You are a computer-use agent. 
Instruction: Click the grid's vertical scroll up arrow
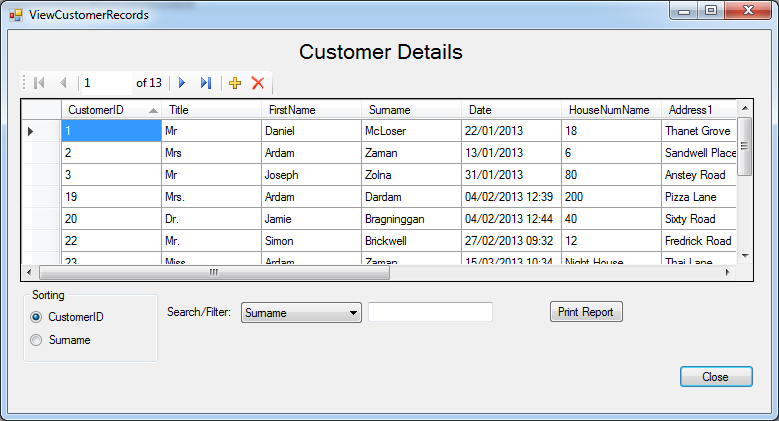[x=745, y=108]
